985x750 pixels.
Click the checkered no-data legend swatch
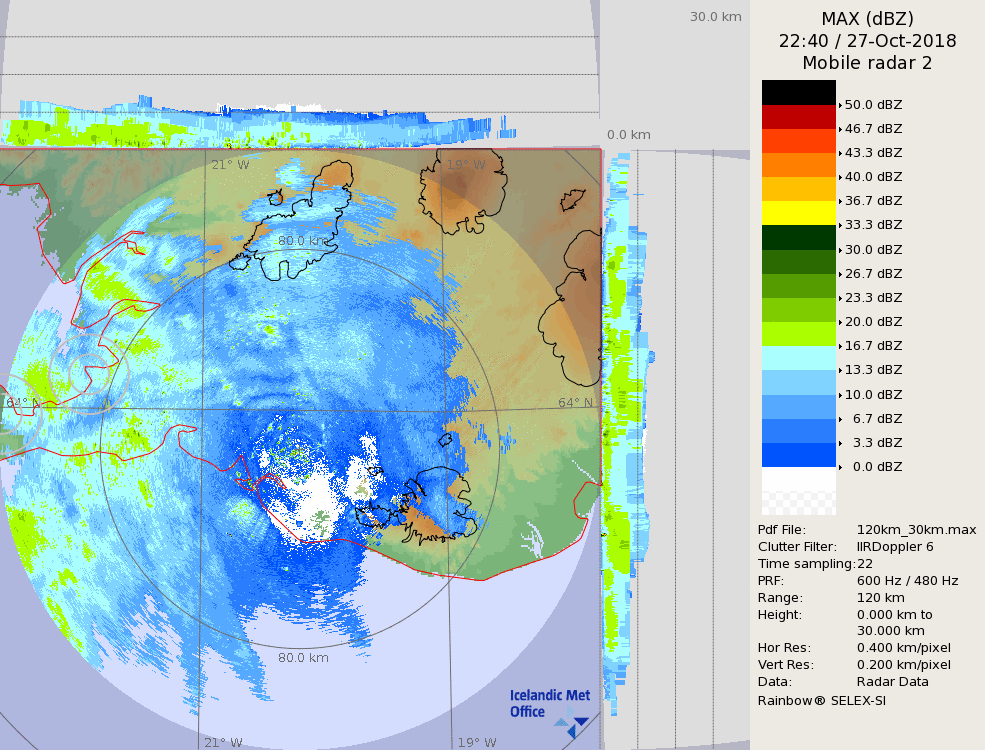(x=798, y=491)
